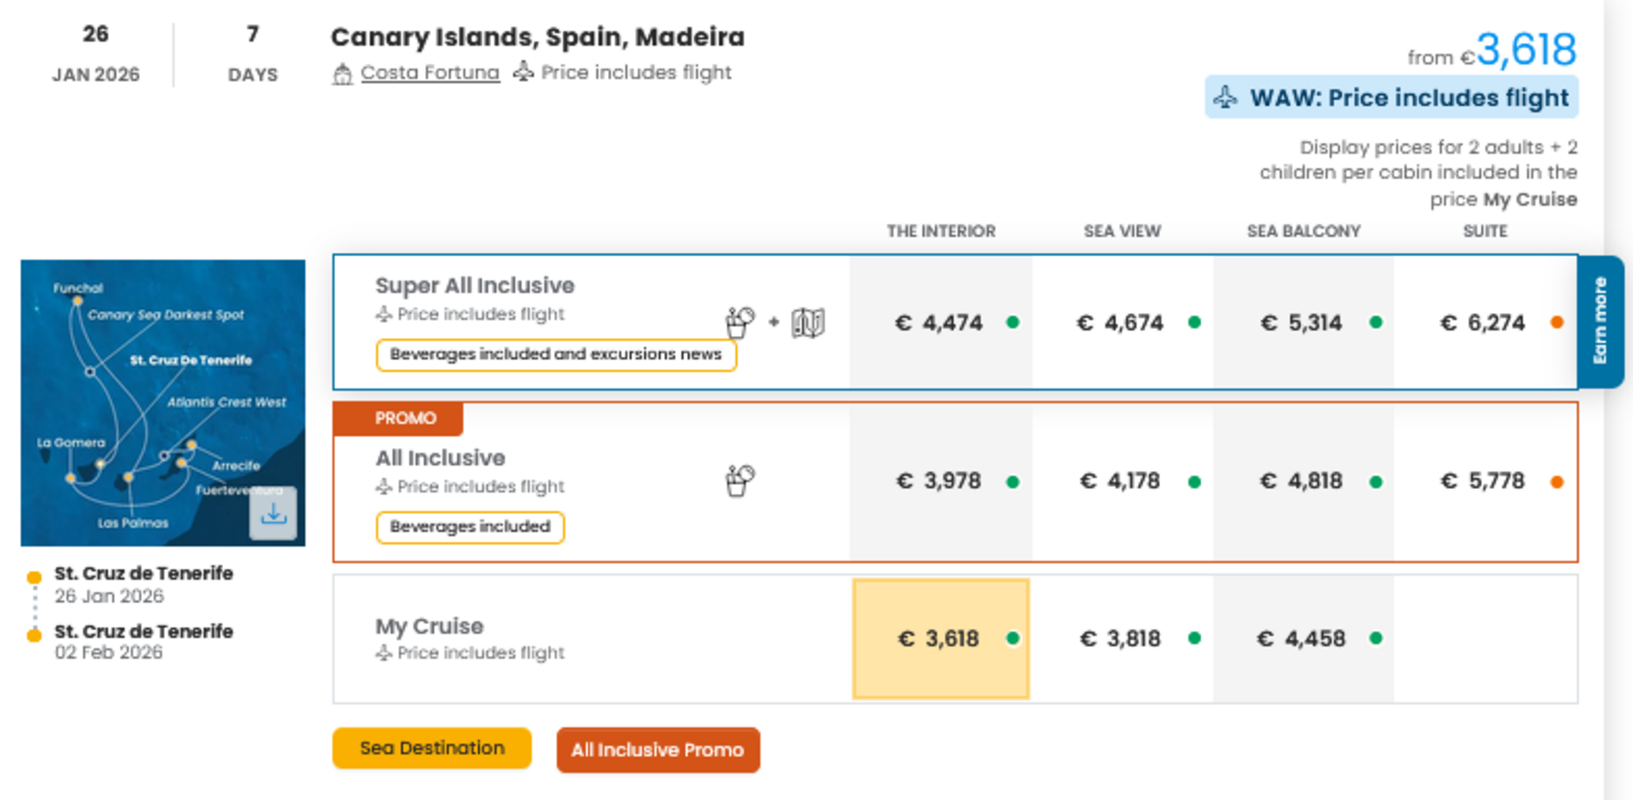The width and height of the screenshot is (1633, 800).
Task: Open the Costa Fortuna ship link
Action: (430, 72)
